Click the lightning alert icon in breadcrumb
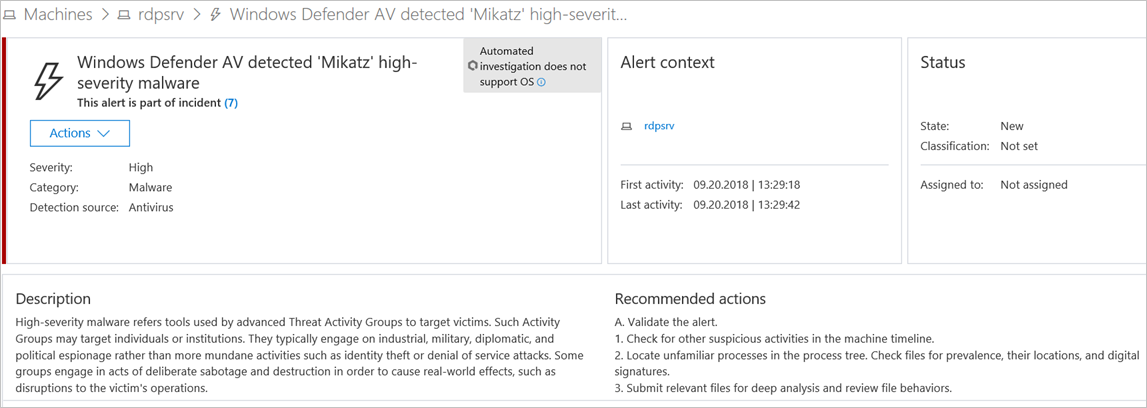This screenshot has width=1147, height=408. click(x=216, y=15)
